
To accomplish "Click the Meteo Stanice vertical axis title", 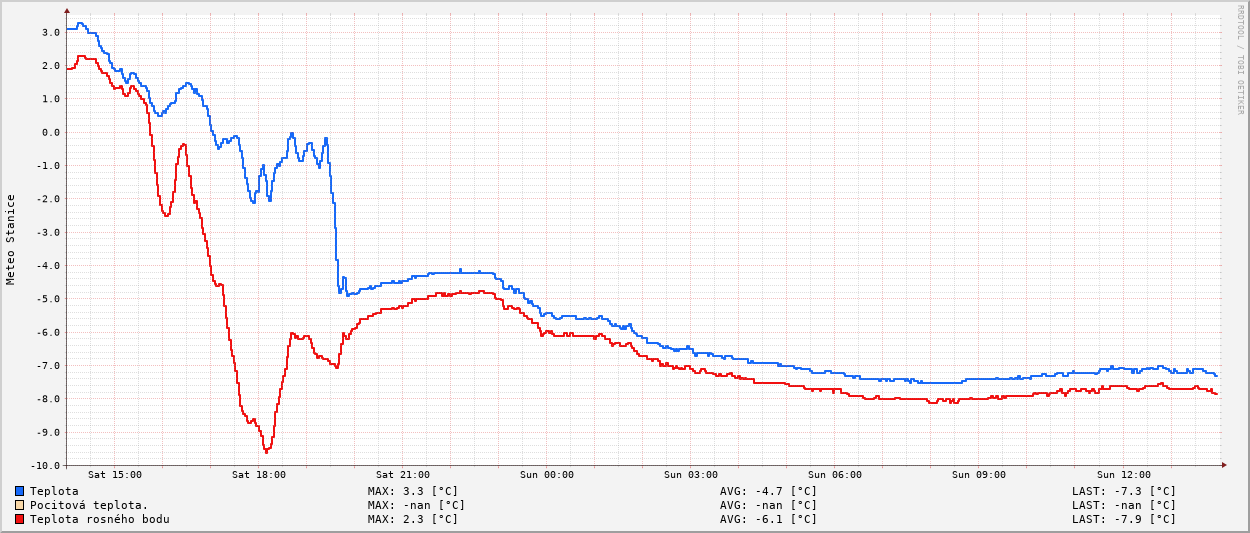I will (x=11, y=239).
